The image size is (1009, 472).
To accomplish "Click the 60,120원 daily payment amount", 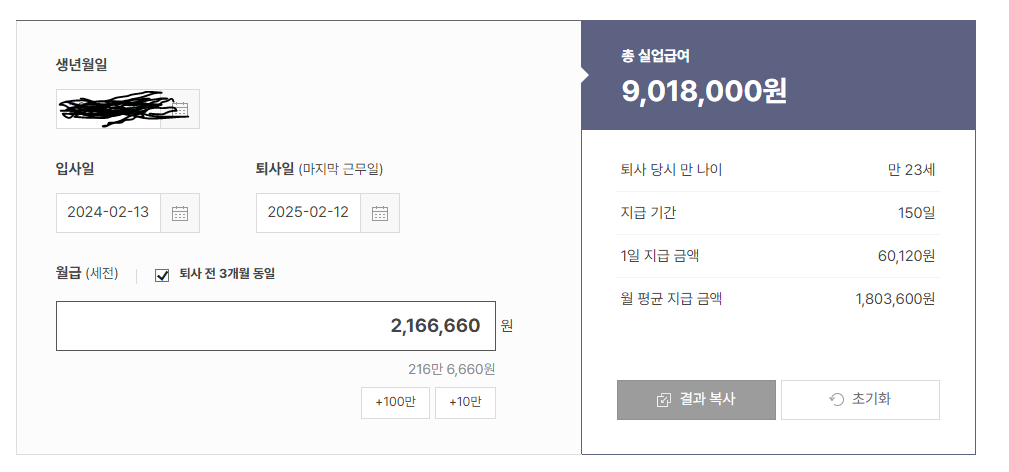I will tap(906, 256).
